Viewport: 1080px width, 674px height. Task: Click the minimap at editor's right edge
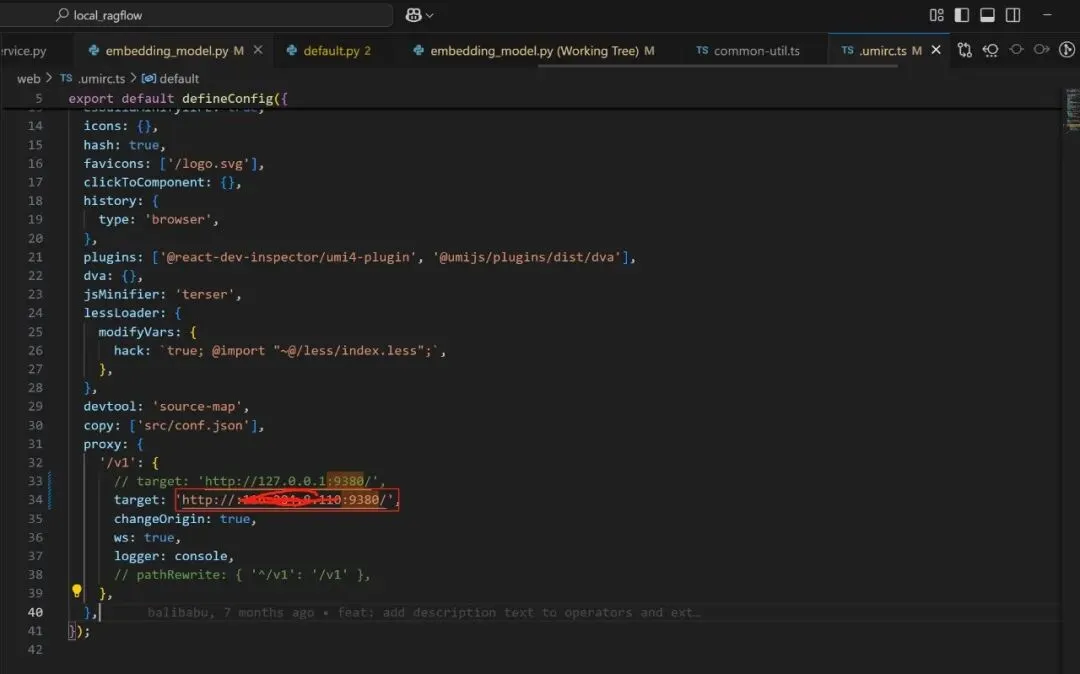click(1072, 110)
